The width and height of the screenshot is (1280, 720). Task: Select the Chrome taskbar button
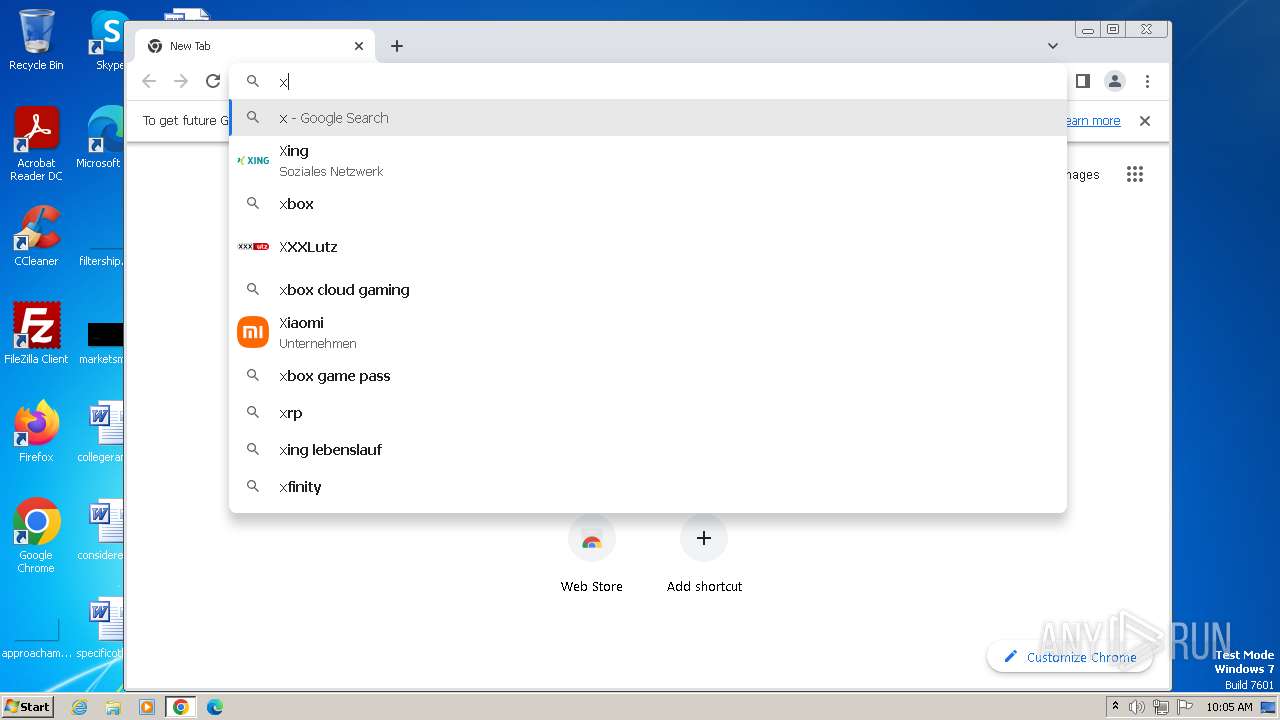click(181, 707)
